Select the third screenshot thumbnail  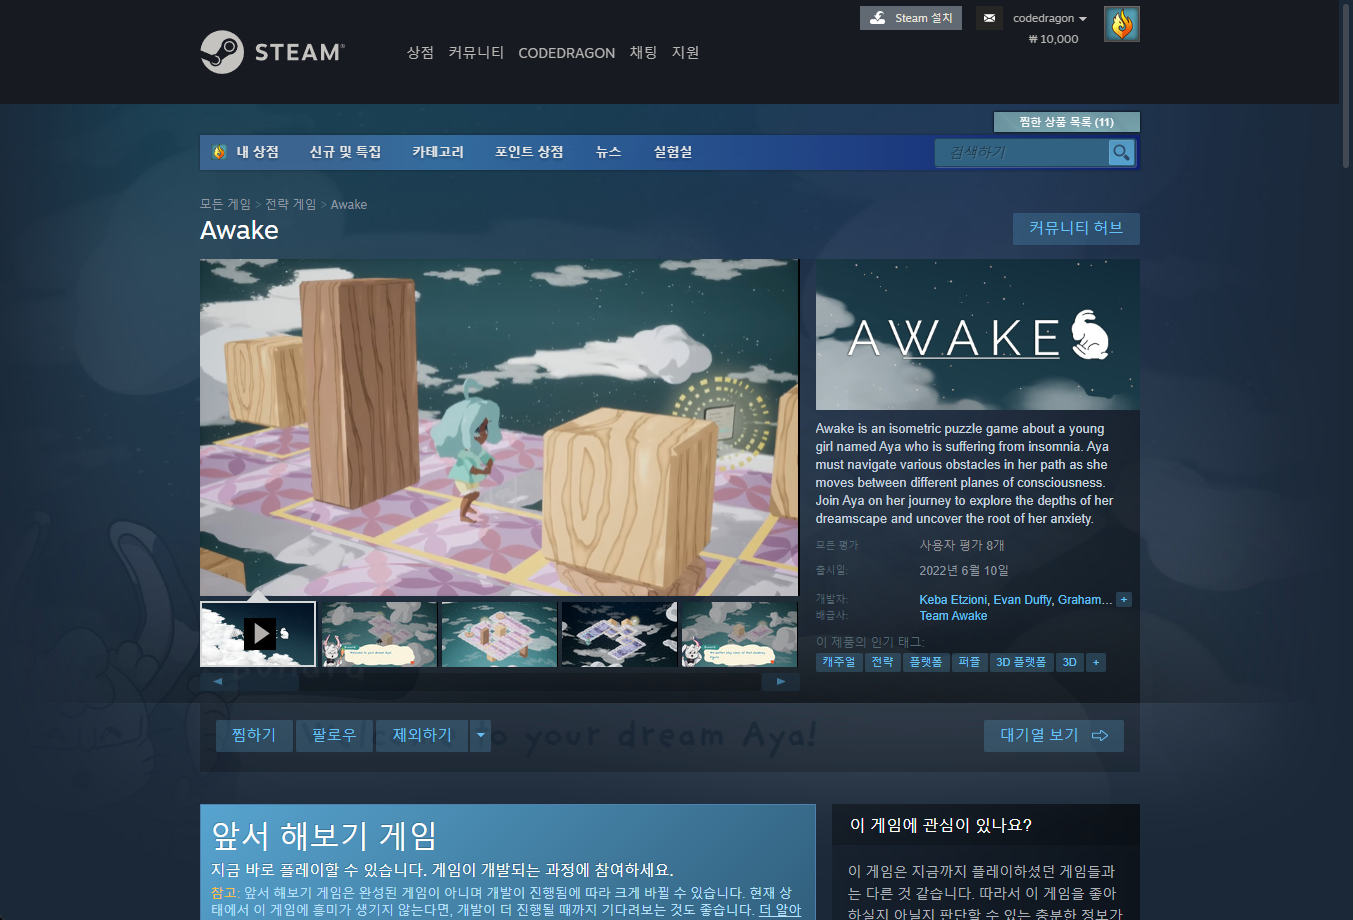point(499,634)
